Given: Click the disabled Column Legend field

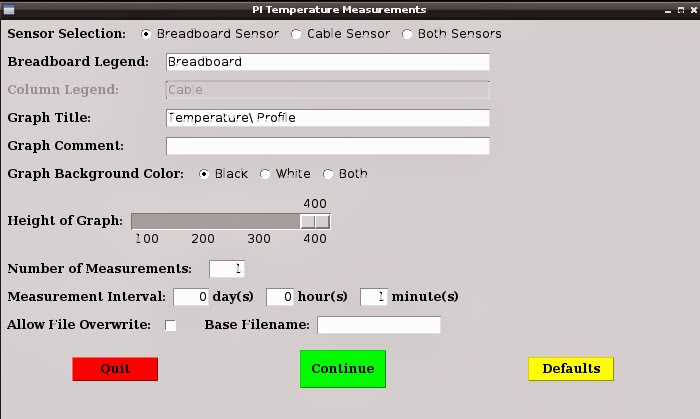Looking at the screenshot, I should (328, 90).
